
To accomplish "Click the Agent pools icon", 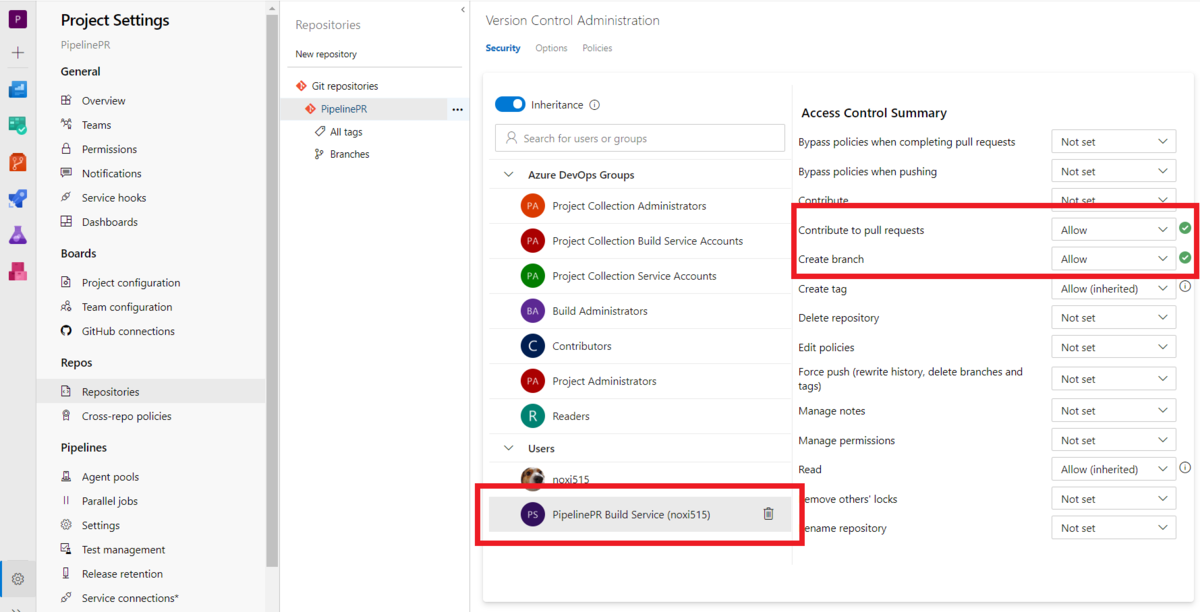I will point(66,477).
